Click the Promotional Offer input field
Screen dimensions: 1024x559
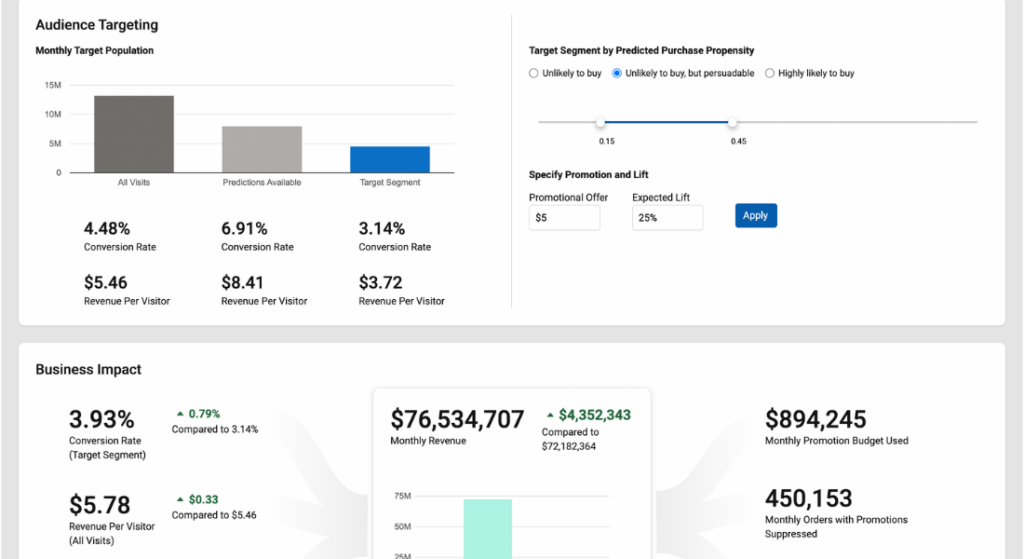[x=564, y=217]
